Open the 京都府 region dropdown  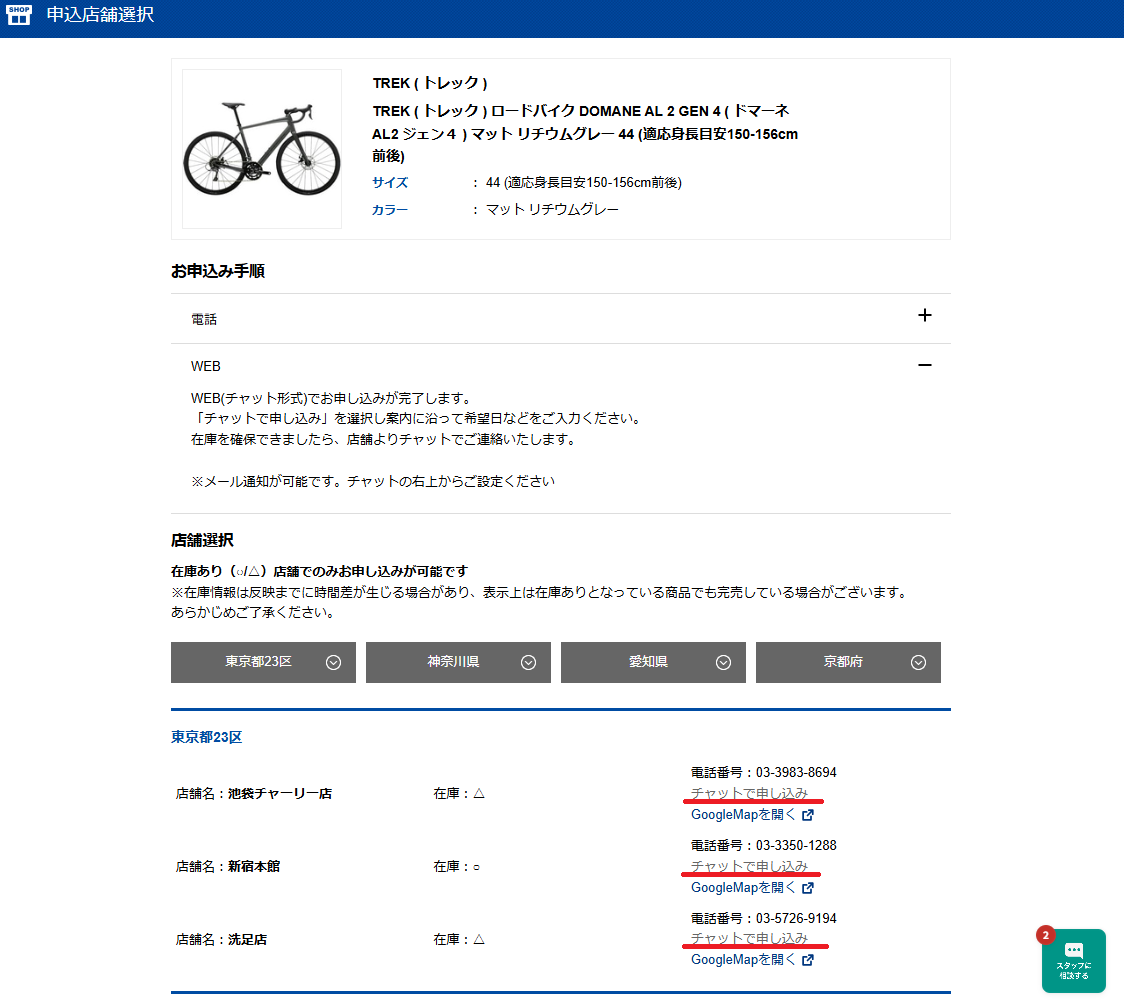pos(848,662)
